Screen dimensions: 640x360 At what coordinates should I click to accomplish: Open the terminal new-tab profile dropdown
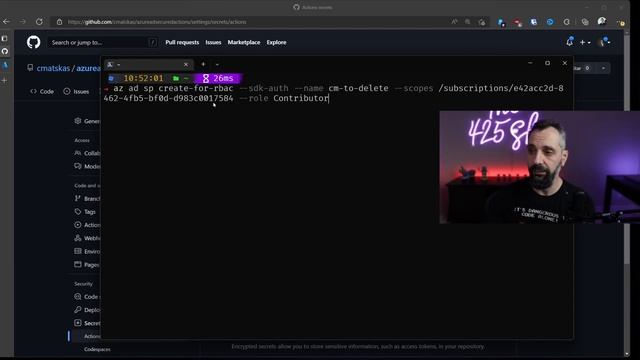[217, 64]
